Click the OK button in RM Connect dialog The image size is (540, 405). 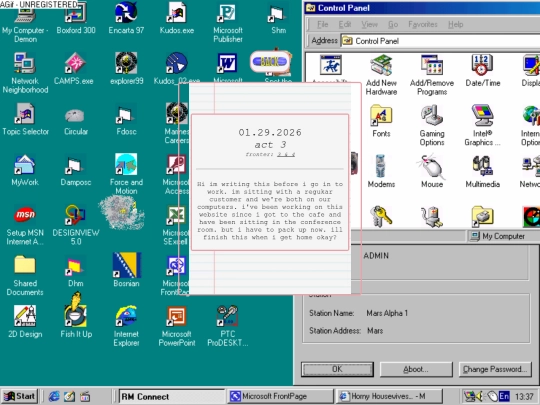click(x=337, y=369)
